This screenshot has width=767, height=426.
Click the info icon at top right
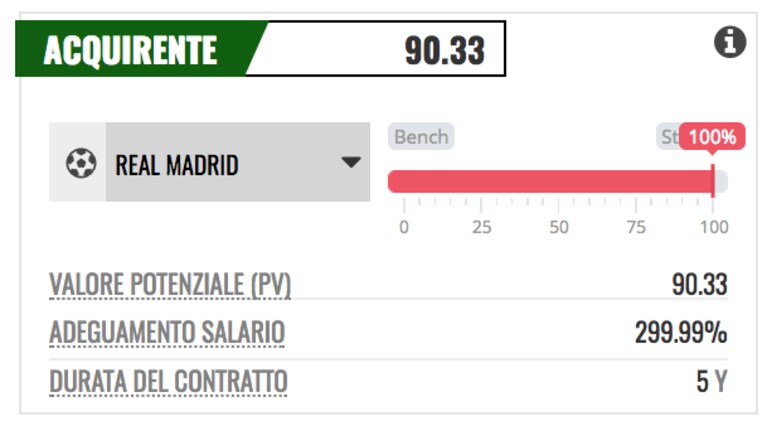coord(730,42)
